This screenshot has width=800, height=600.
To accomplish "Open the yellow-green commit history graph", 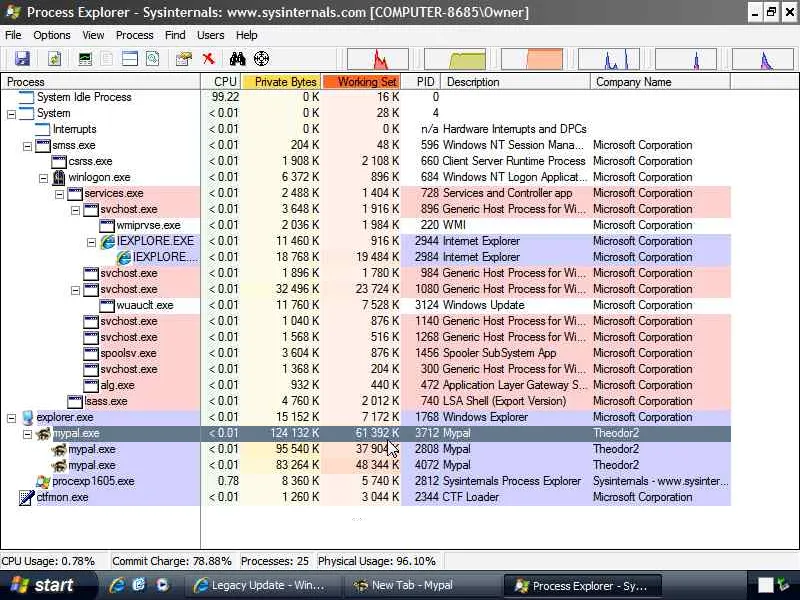I will click(x=455, y=59).
